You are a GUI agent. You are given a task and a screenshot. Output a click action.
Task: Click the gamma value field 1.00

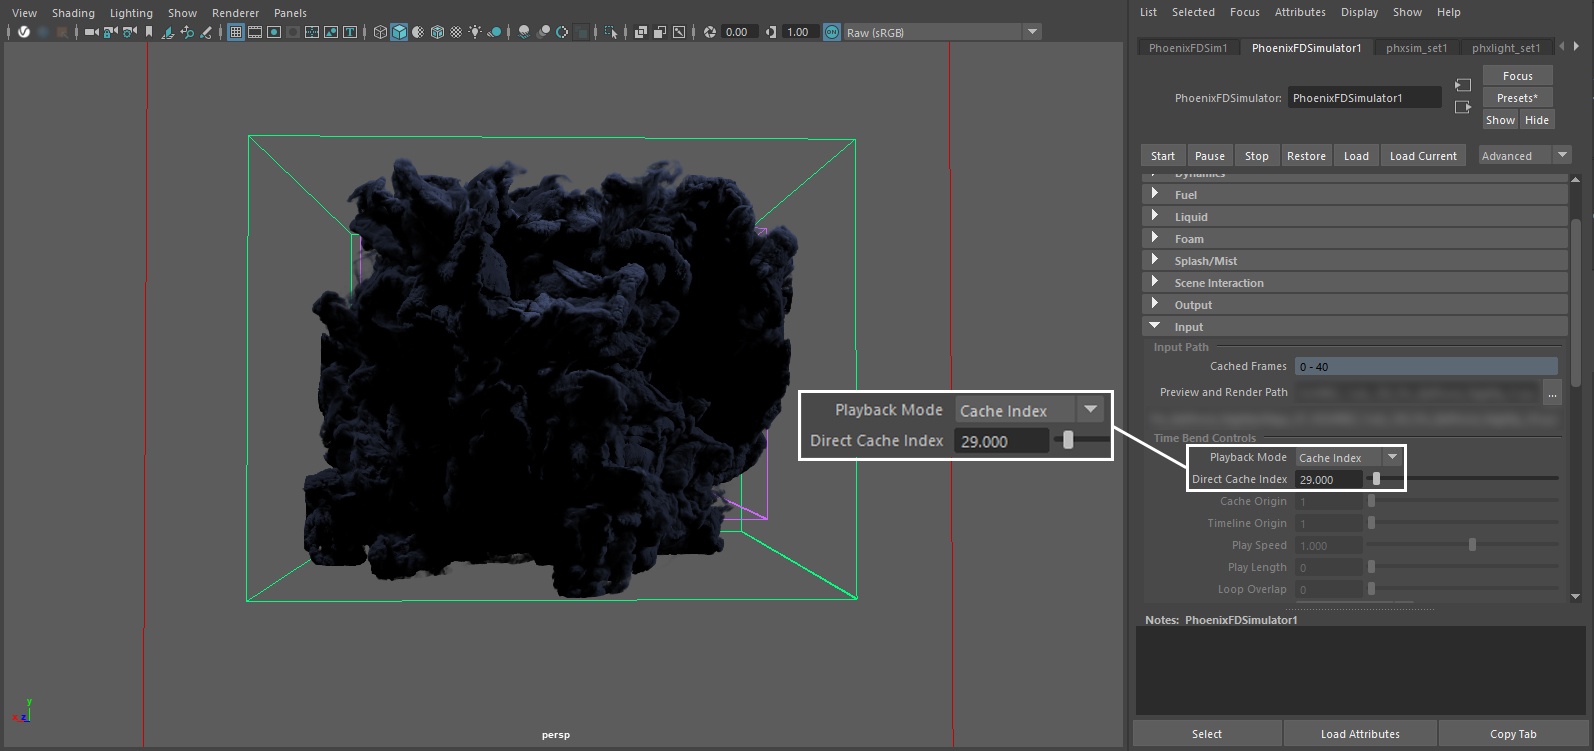pyautogui.click(x=800, y=32)
